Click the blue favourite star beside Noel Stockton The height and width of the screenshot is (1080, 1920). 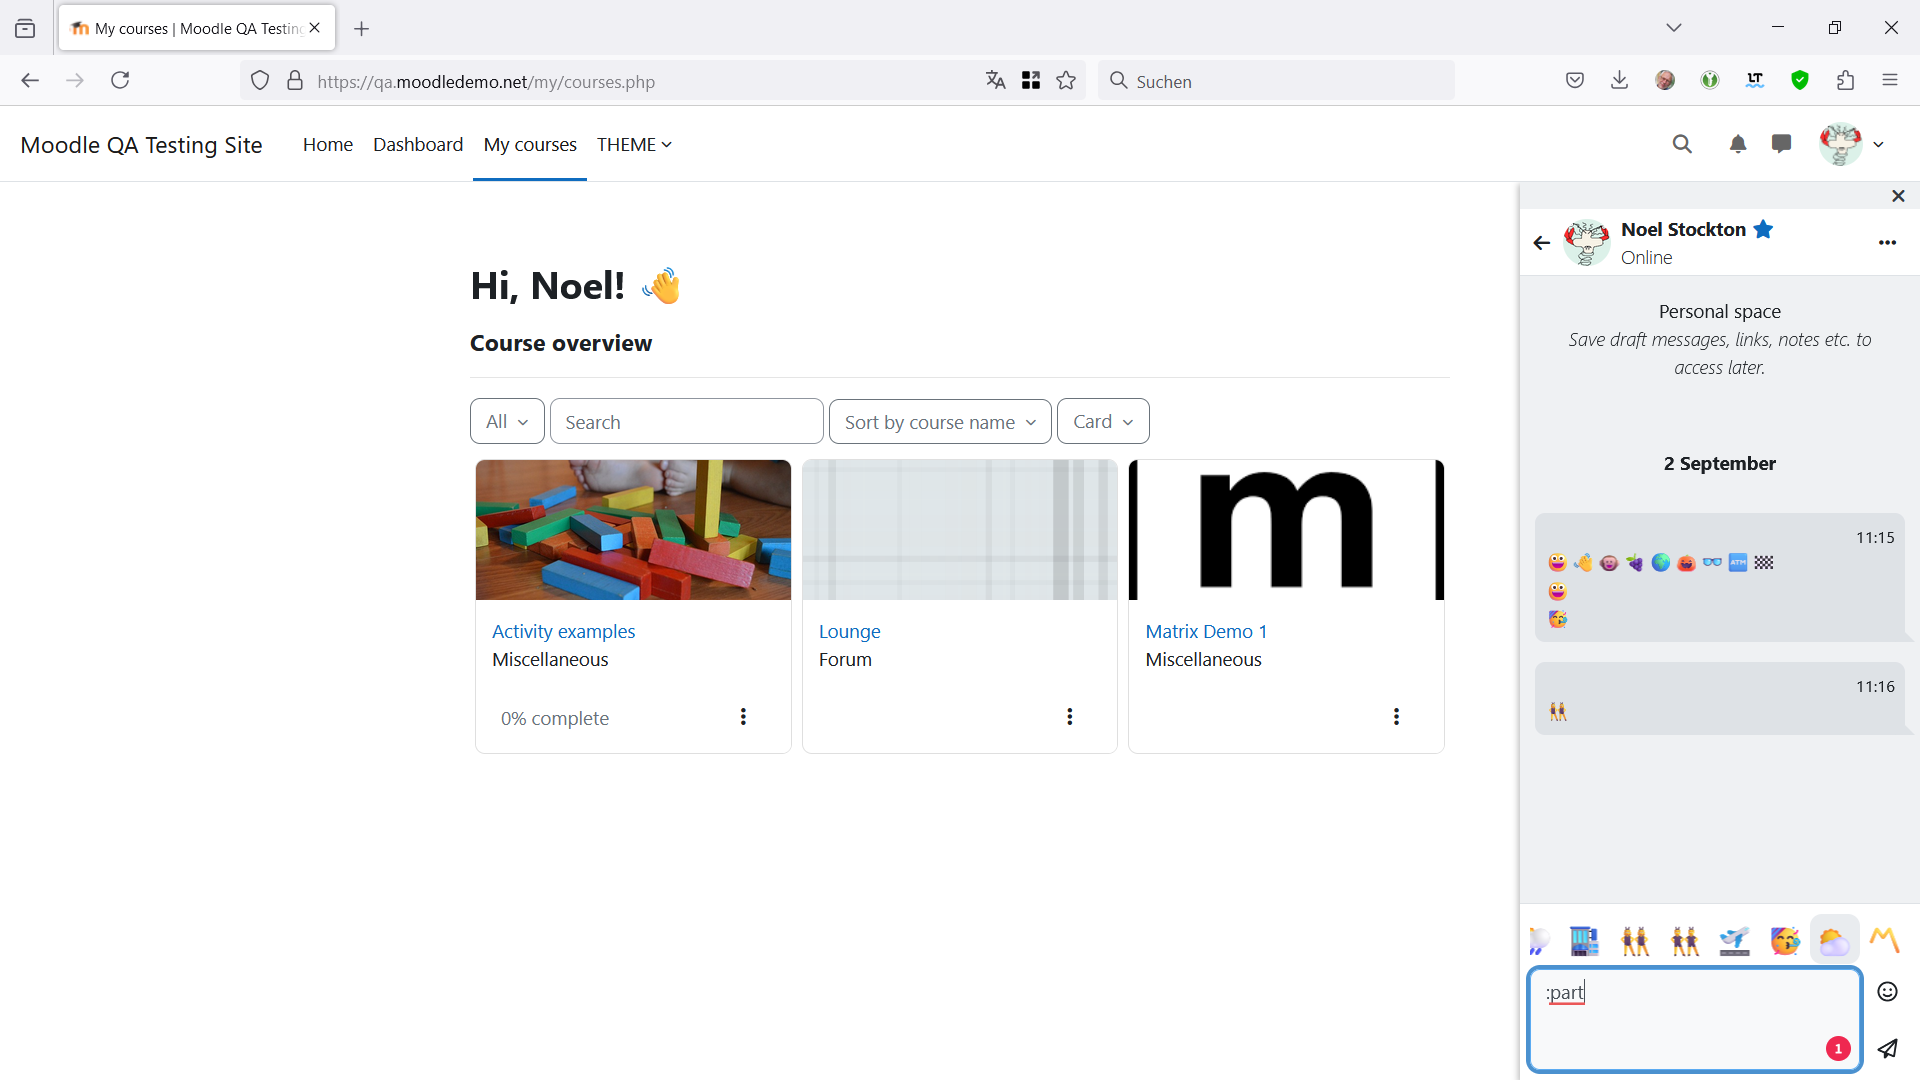tap(1763, 229)
